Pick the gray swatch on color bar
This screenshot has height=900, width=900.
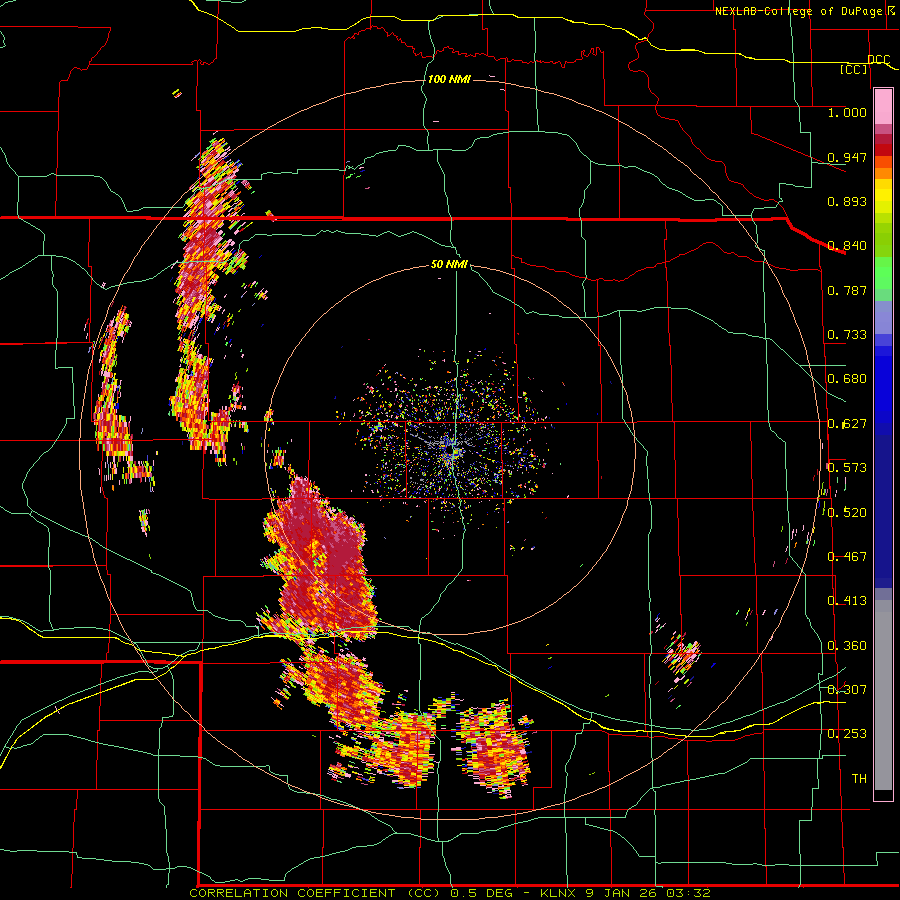(883, 695)
